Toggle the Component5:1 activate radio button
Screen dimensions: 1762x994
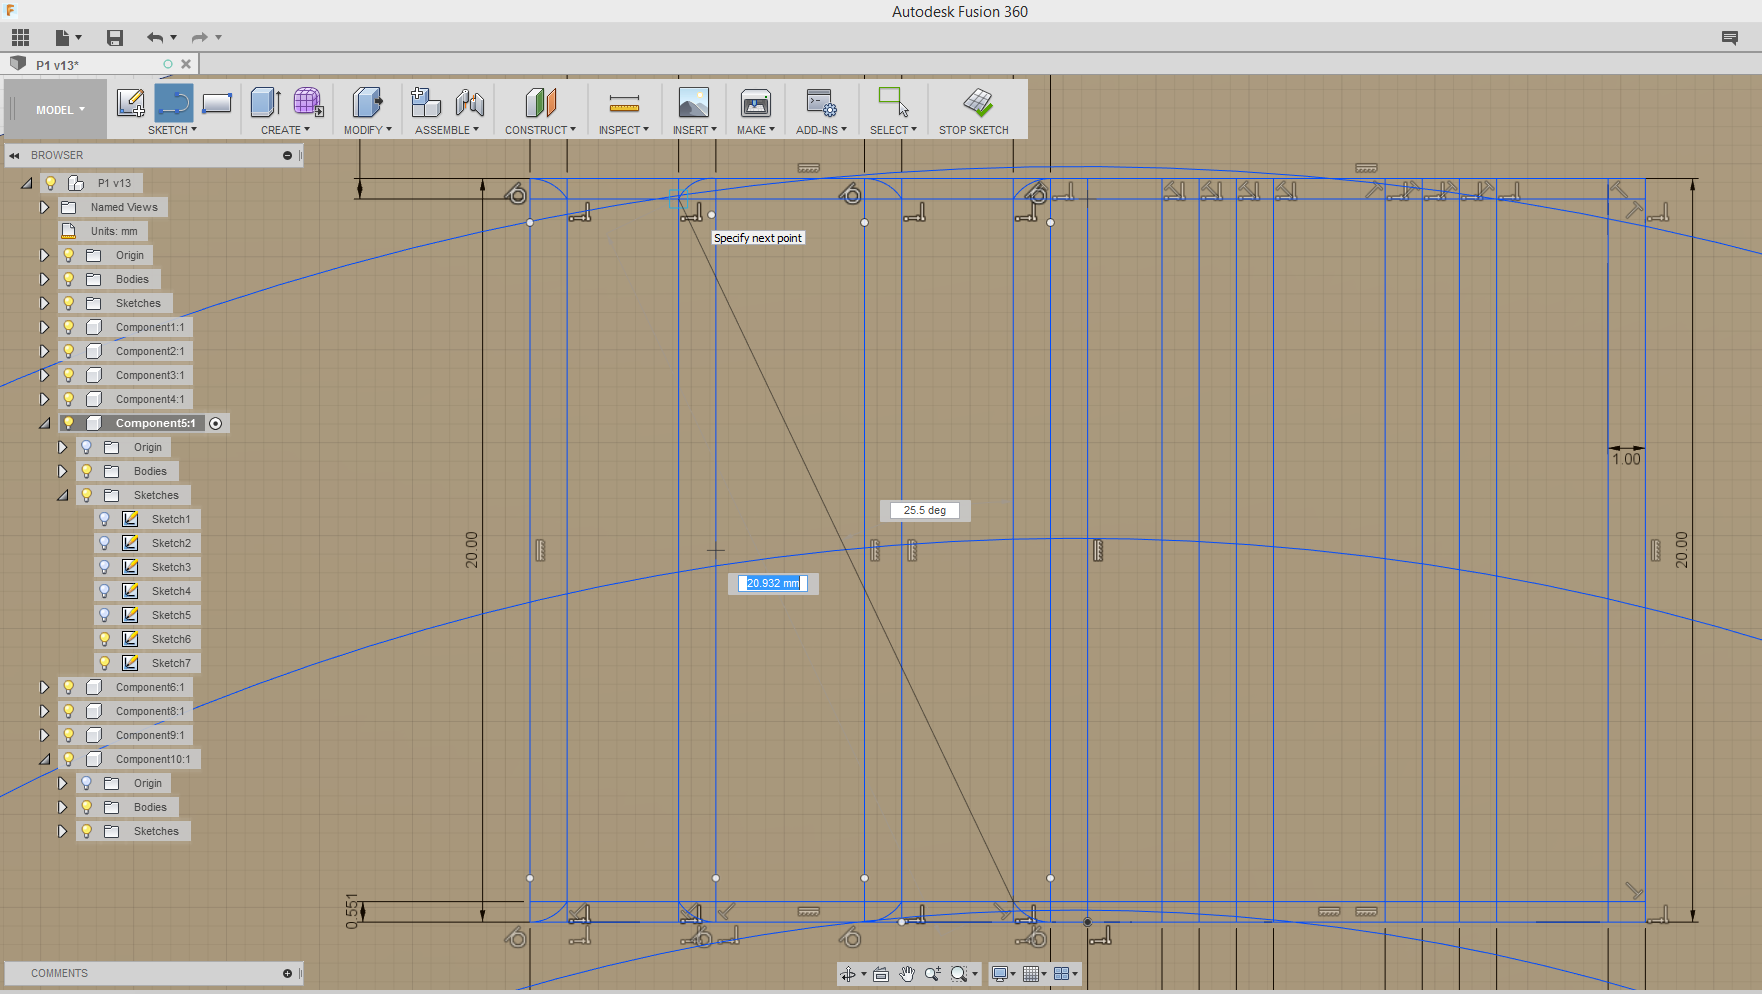(x=216, y=423)
